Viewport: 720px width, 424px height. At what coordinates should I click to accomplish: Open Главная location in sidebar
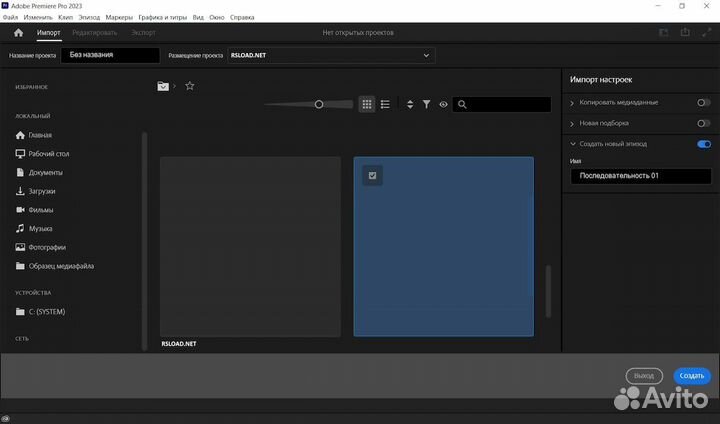(34, 135)
